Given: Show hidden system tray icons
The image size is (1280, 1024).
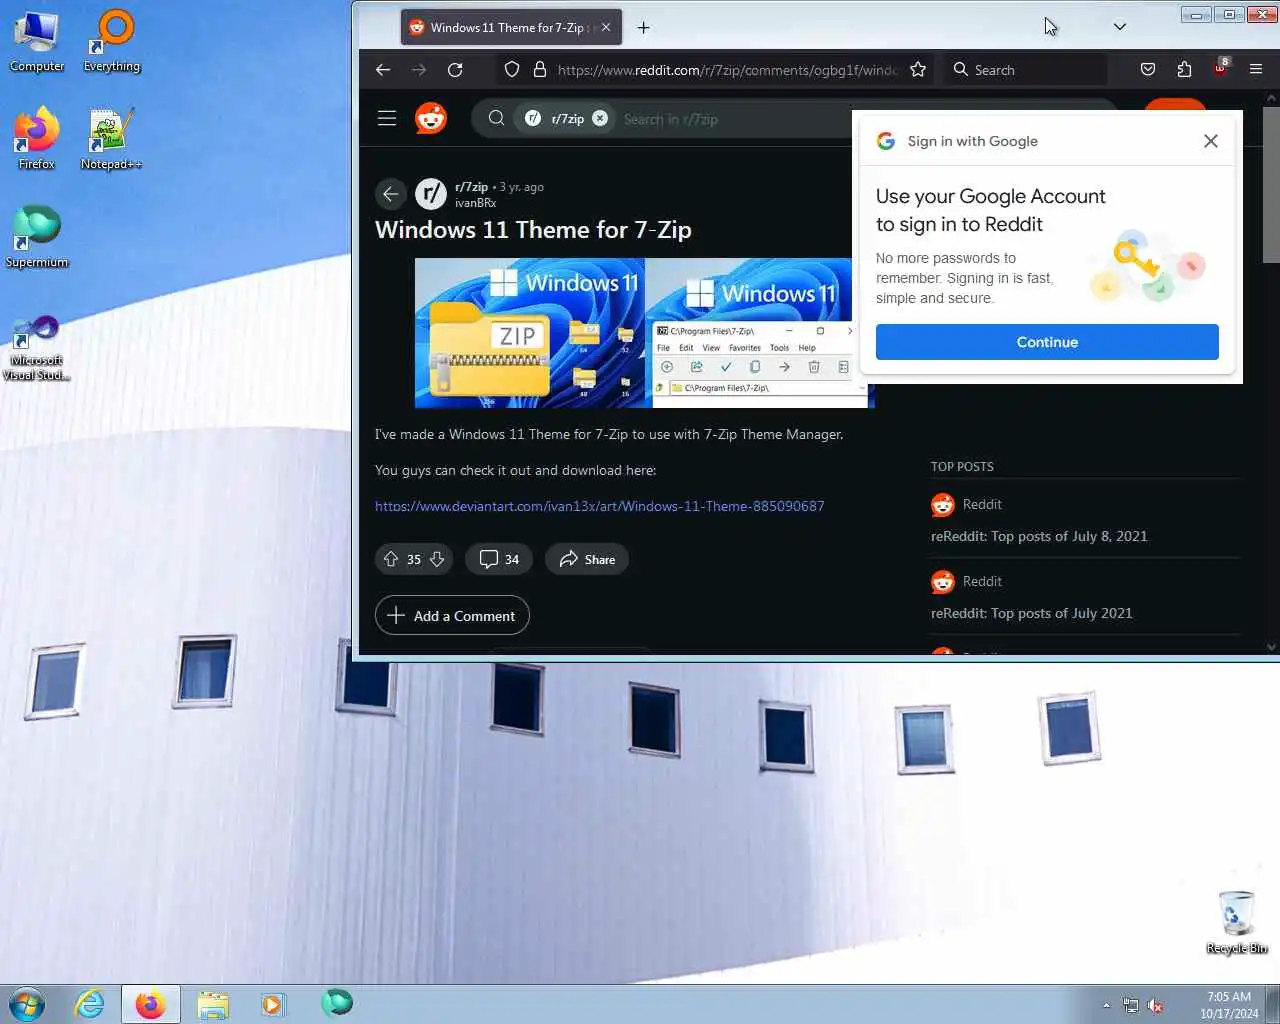Looking at the screenshot, I should 1106,1005.
